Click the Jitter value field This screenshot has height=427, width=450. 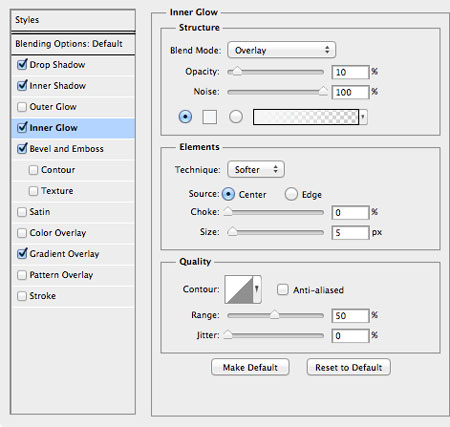pyautogui.click(x=351, y=335)
